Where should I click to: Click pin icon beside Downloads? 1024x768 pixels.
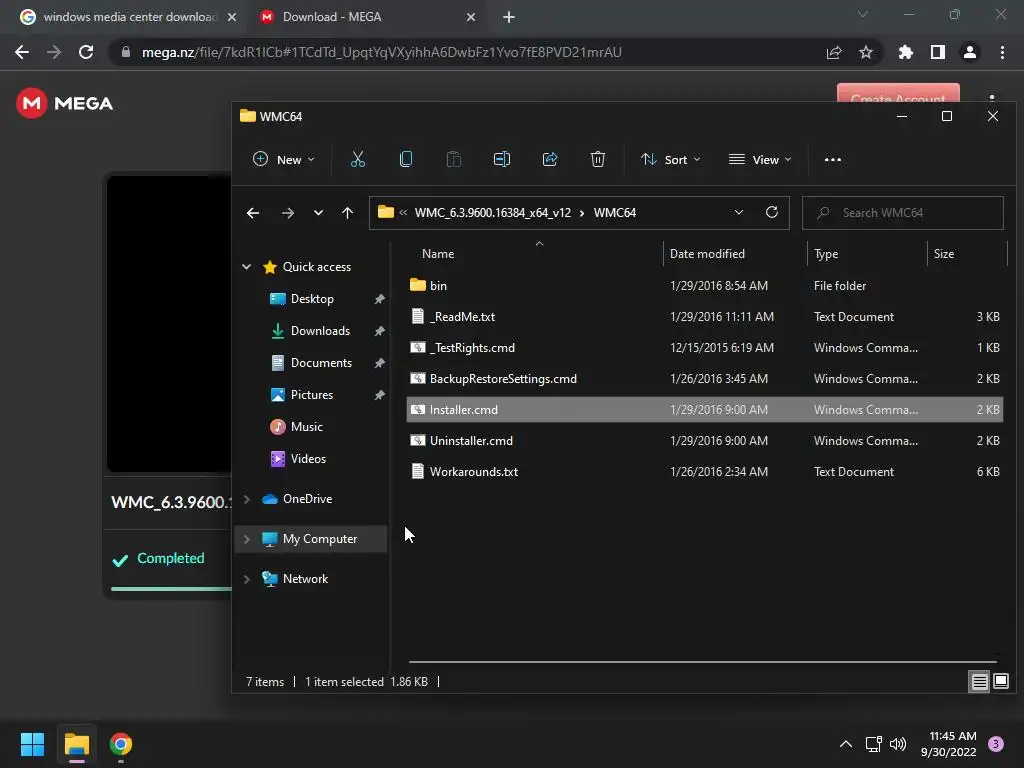(x=379, y=331)
